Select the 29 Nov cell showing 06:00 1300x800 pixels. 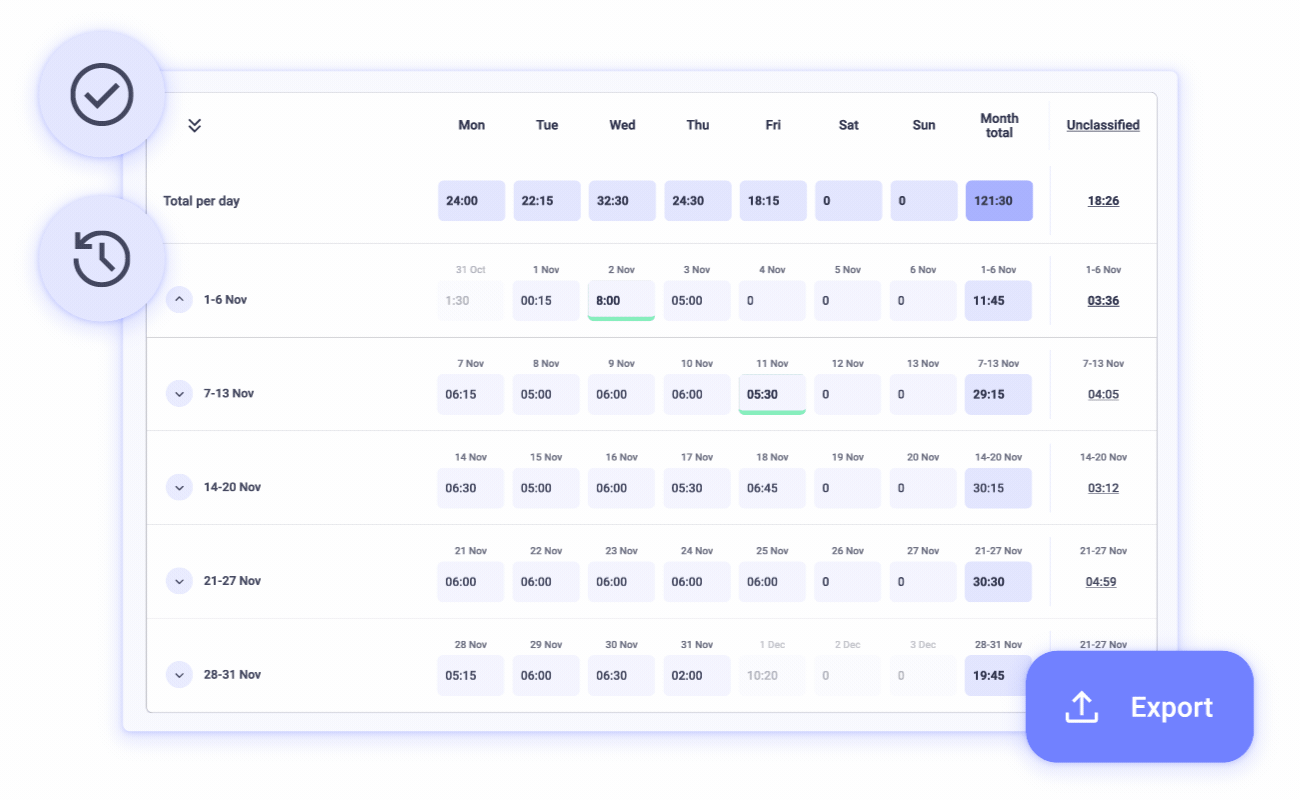click(546, 676)
